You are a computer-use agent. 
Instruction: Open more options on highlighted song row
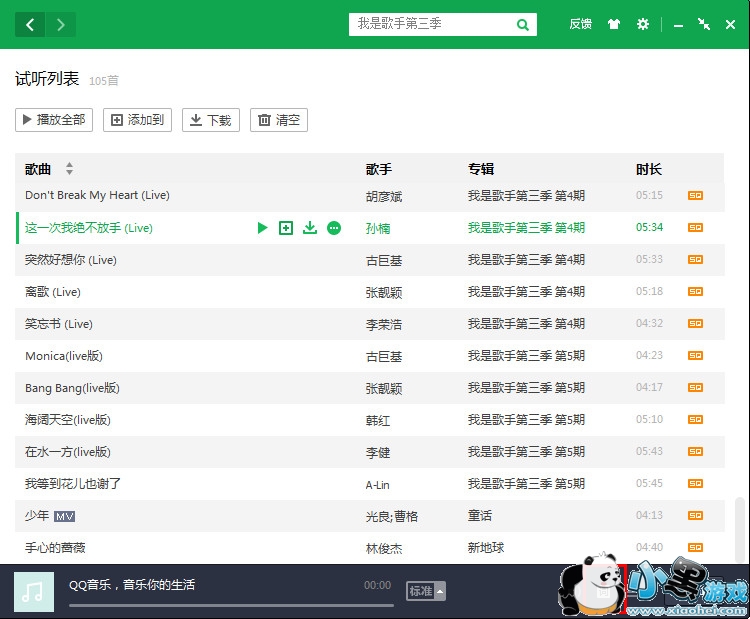click(x=334, y=228)
